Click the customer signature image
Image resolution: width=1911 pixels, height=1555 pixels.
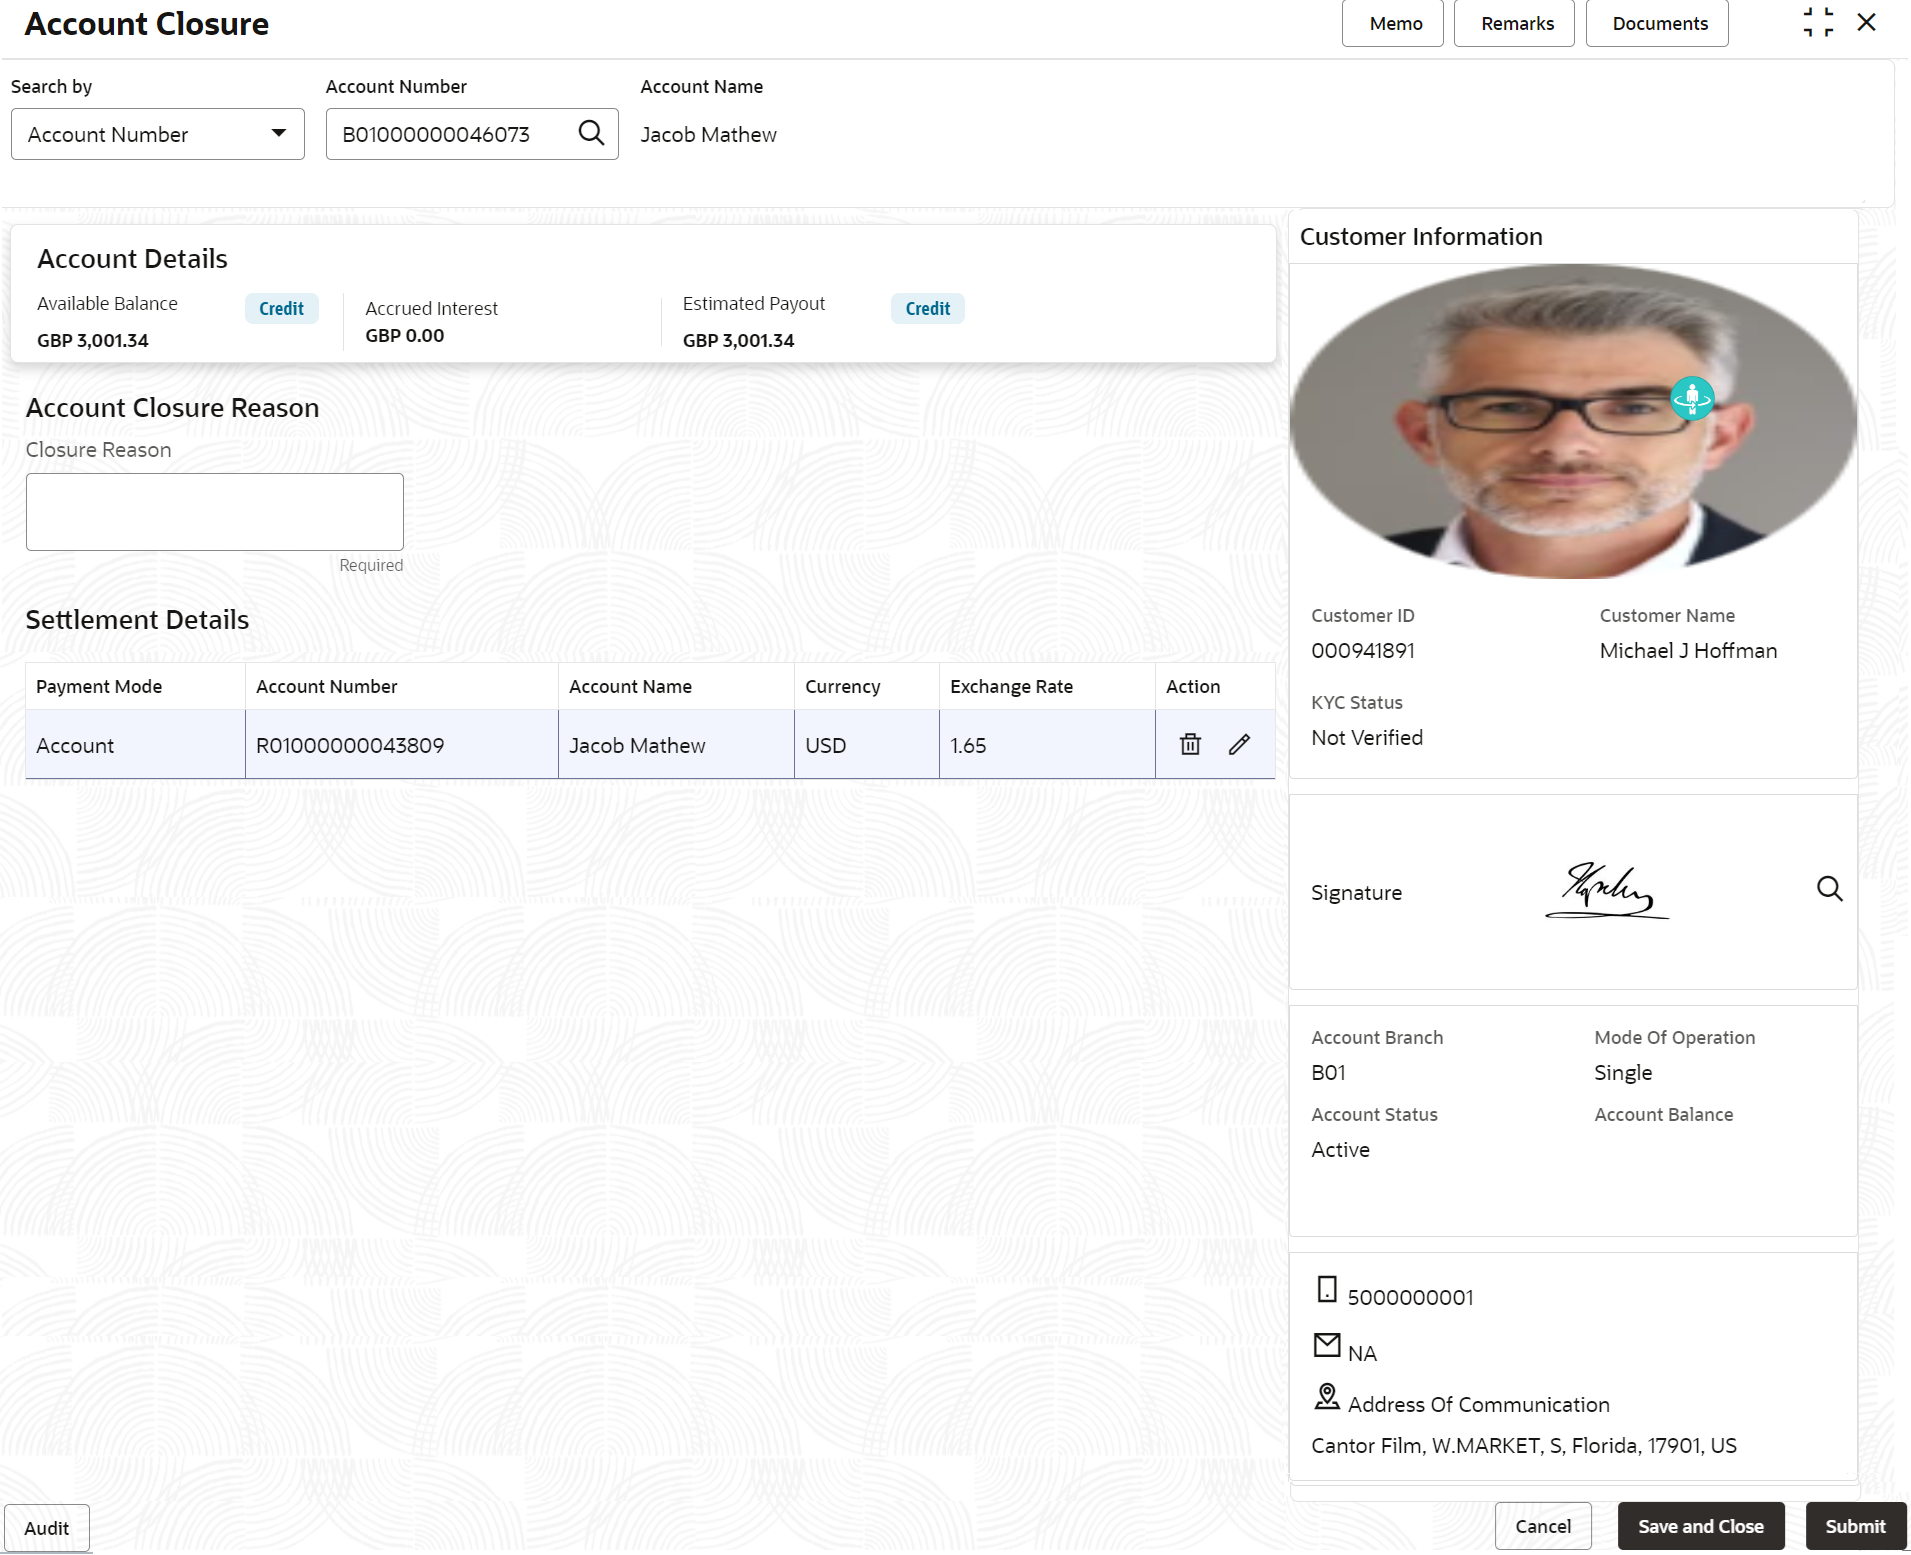click(1607, 891)
